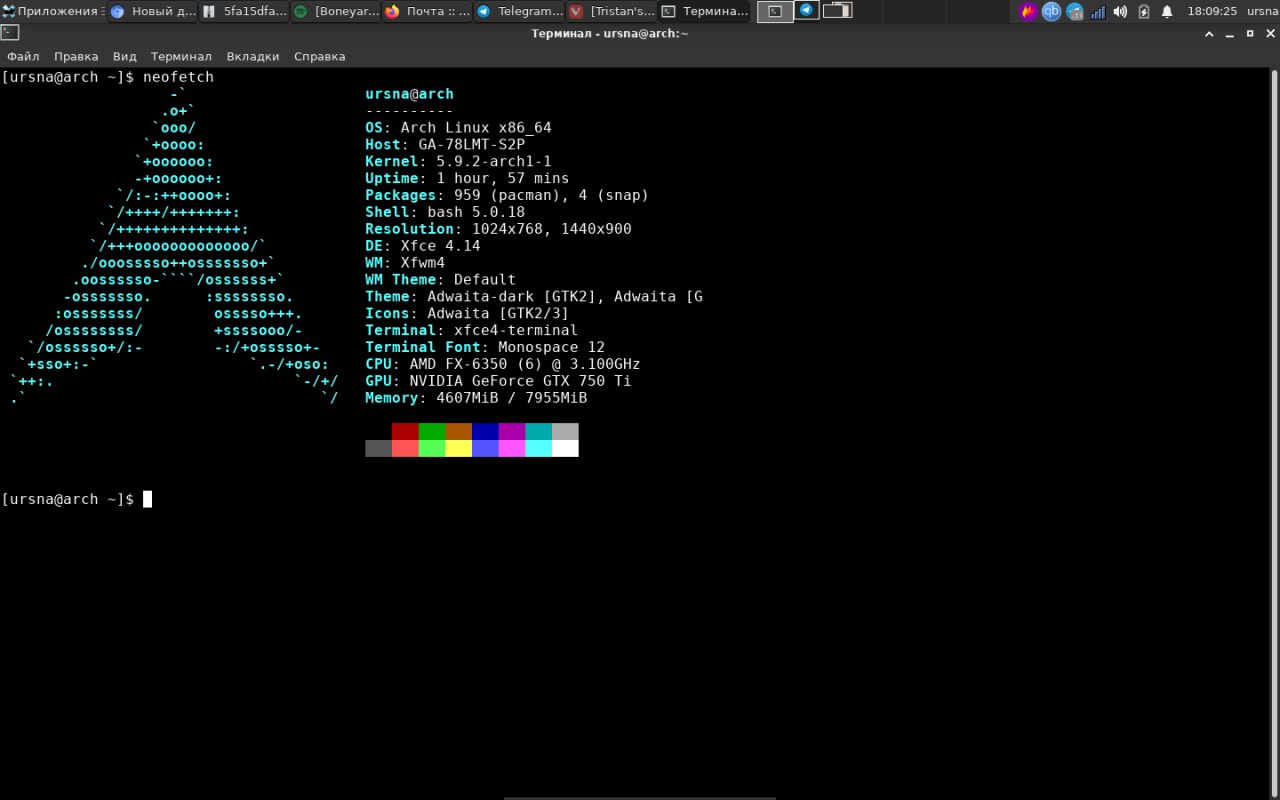Select the "Термина..." taskbar button

704,11
